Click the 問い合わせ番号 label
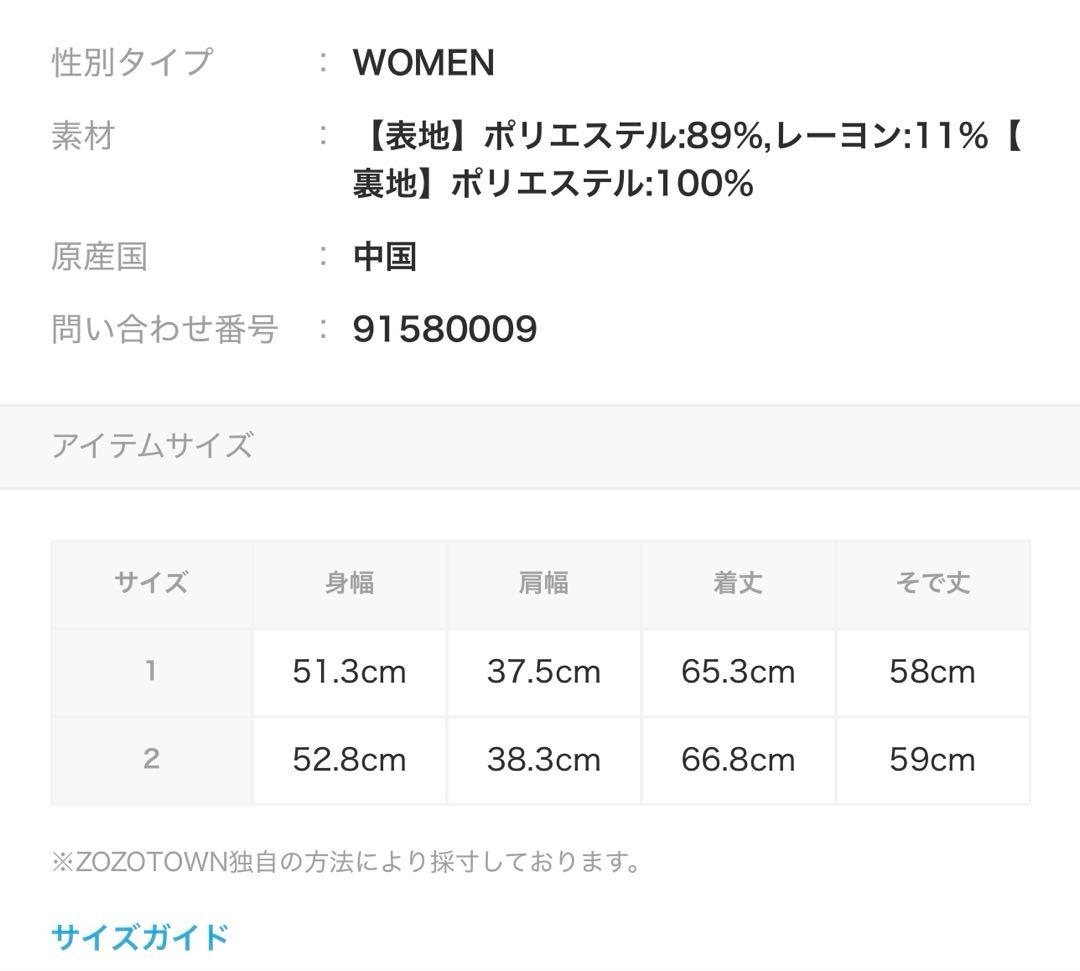1080x971 pixels. click(x=164, y=329)
